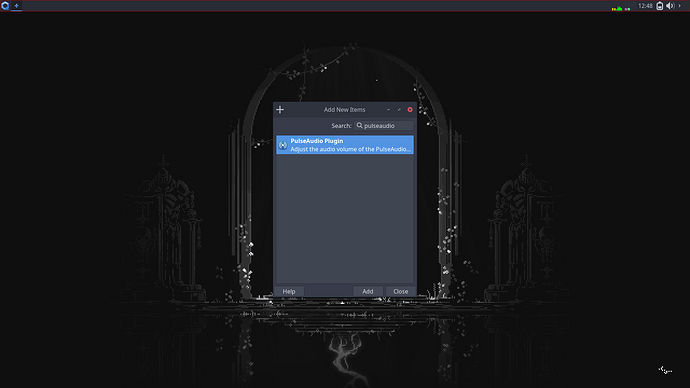Minimize the Add New Items window

pos(388,110)
